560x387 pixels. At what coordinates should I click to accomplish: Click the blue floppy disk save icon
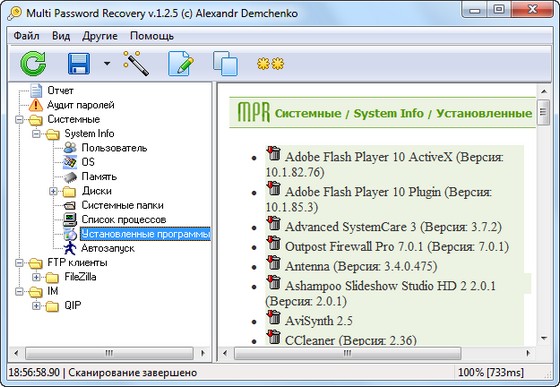coord(79,64)
